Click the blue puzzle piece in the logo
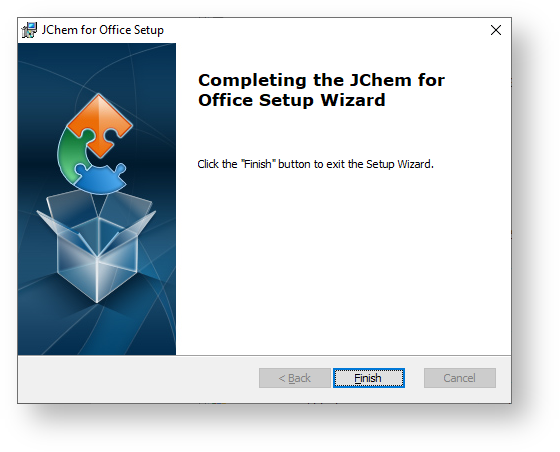This screenshot has height=452, width=560. pyautogui.click(x=101, y=179)
